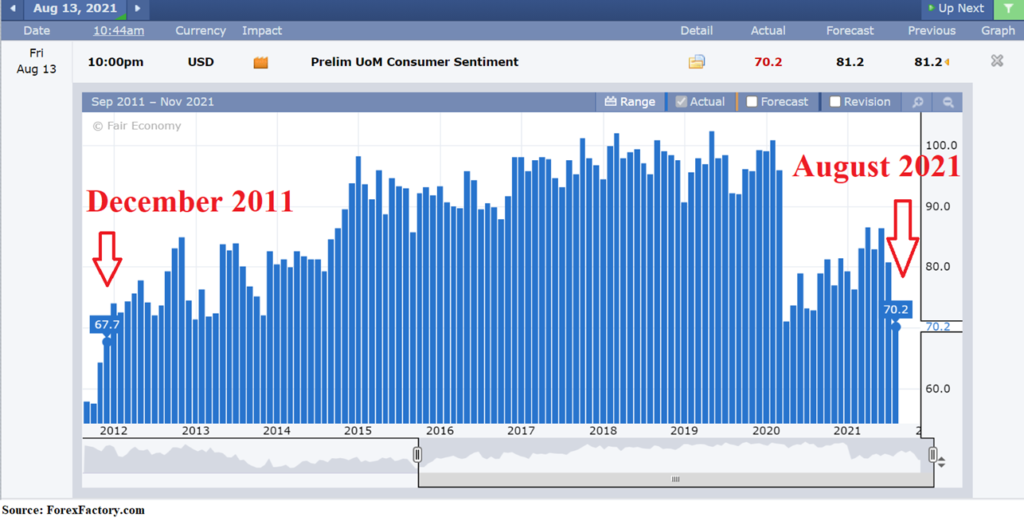Click the right range slider handle
The image size is (1024, 521).
click(933, 454)
